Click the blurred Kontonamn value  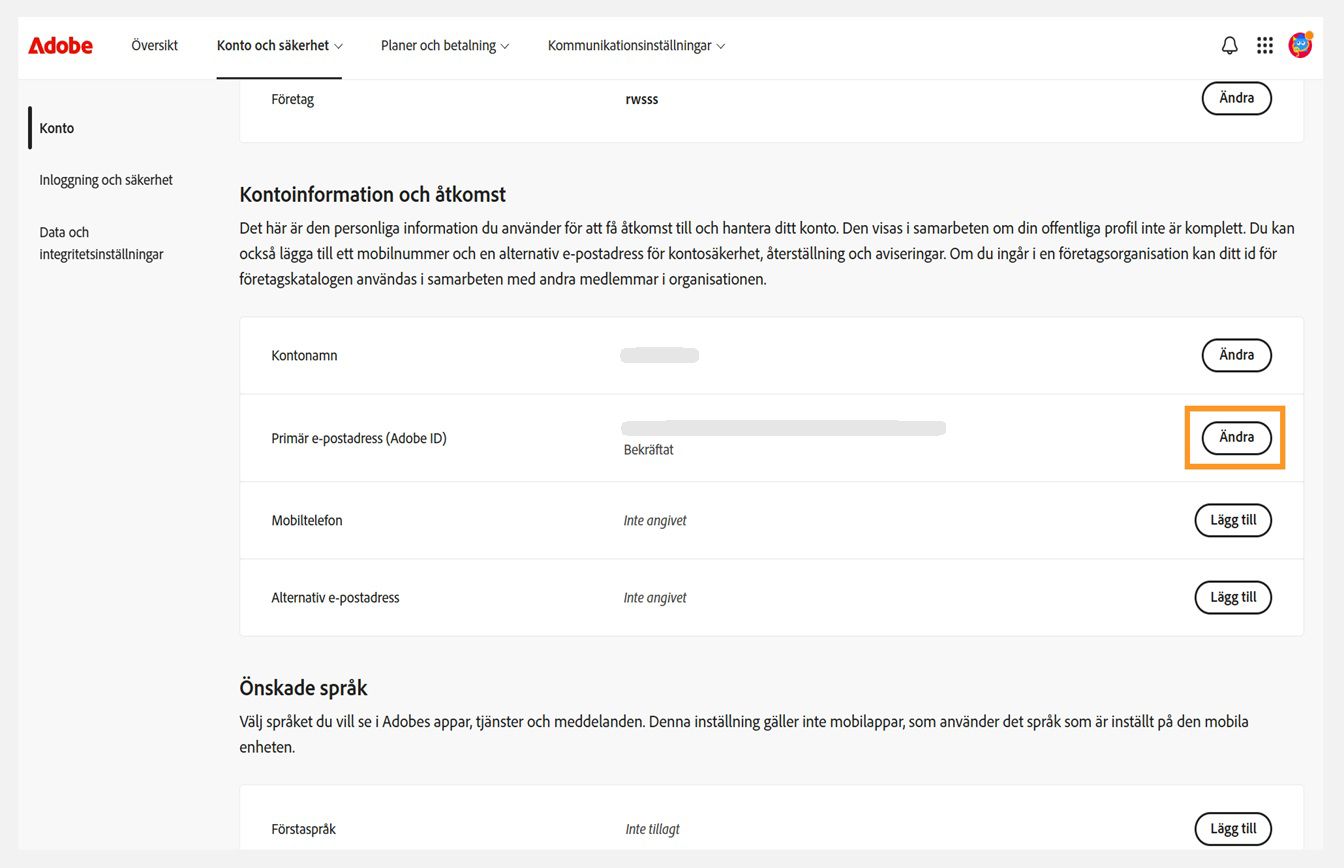[659, 354]
